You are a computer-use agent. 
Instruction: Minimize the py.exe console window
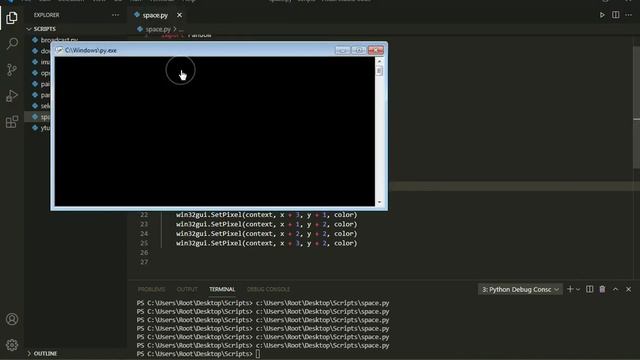point(343,50)
